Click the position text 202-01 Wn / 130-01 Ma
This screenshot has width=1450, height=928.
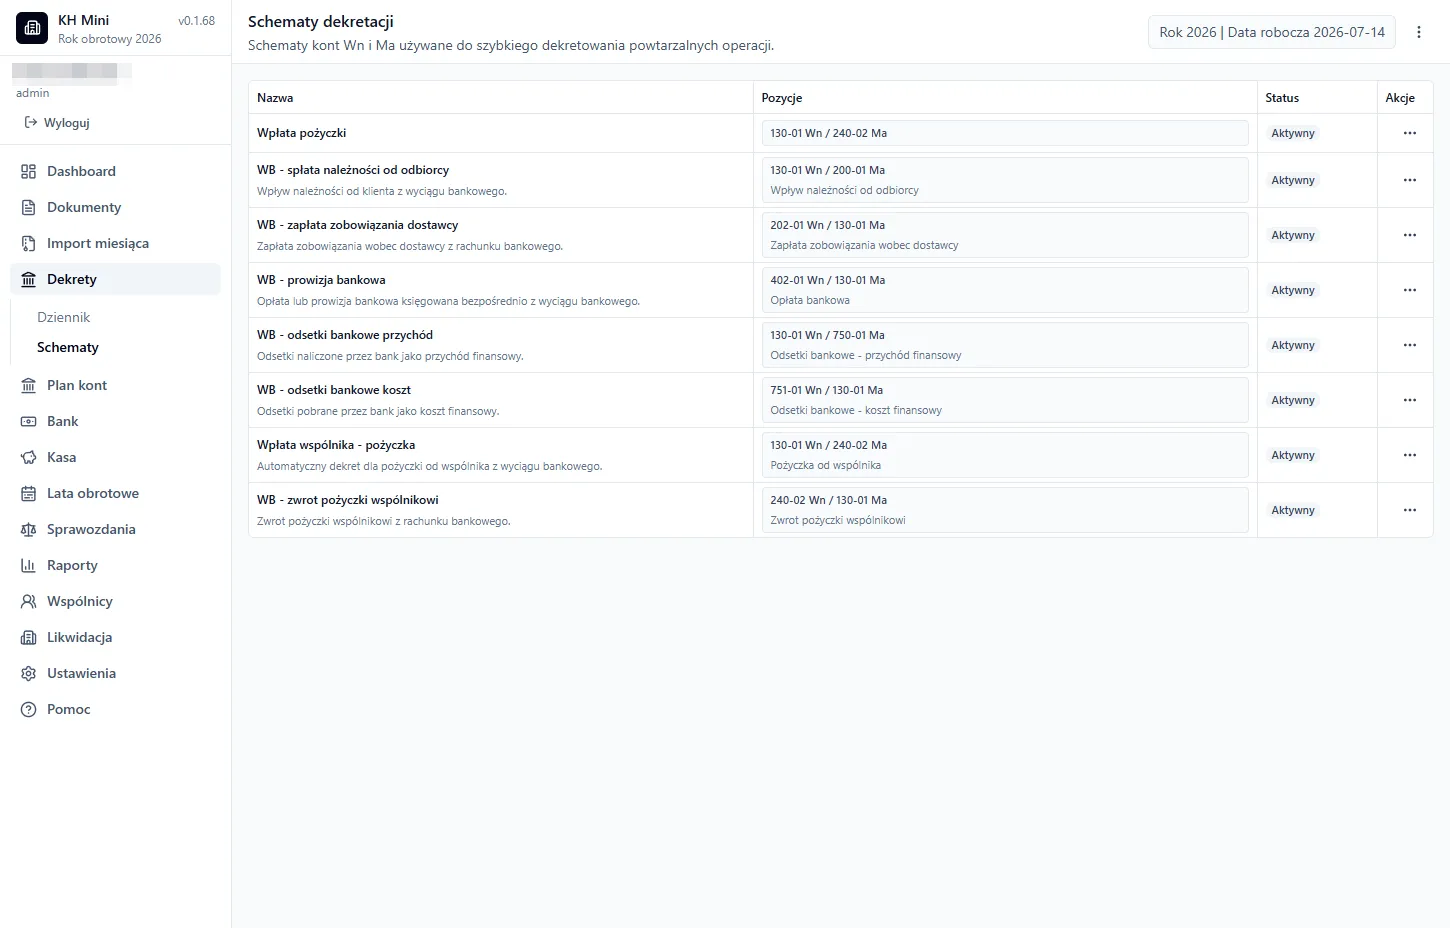(828, 225)
